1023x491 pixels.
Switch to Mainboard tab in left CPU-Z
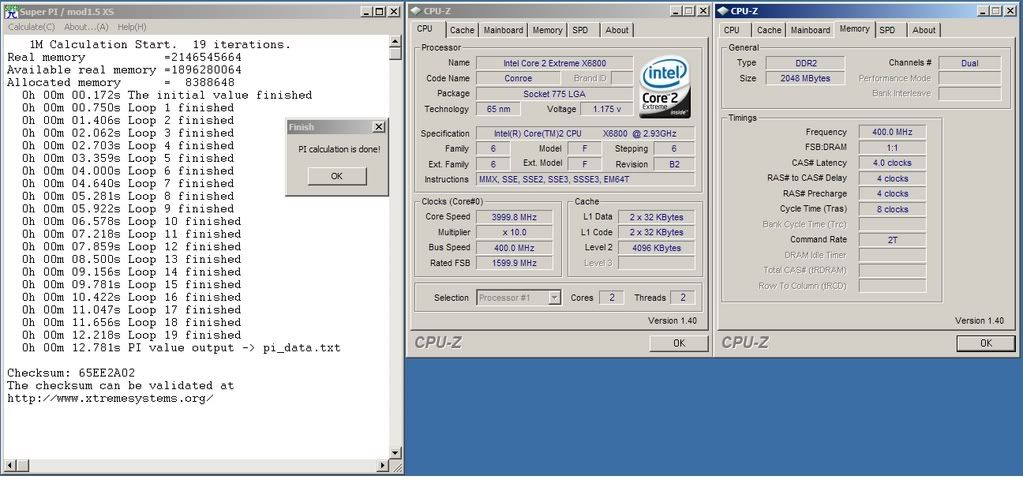point(503,30)
